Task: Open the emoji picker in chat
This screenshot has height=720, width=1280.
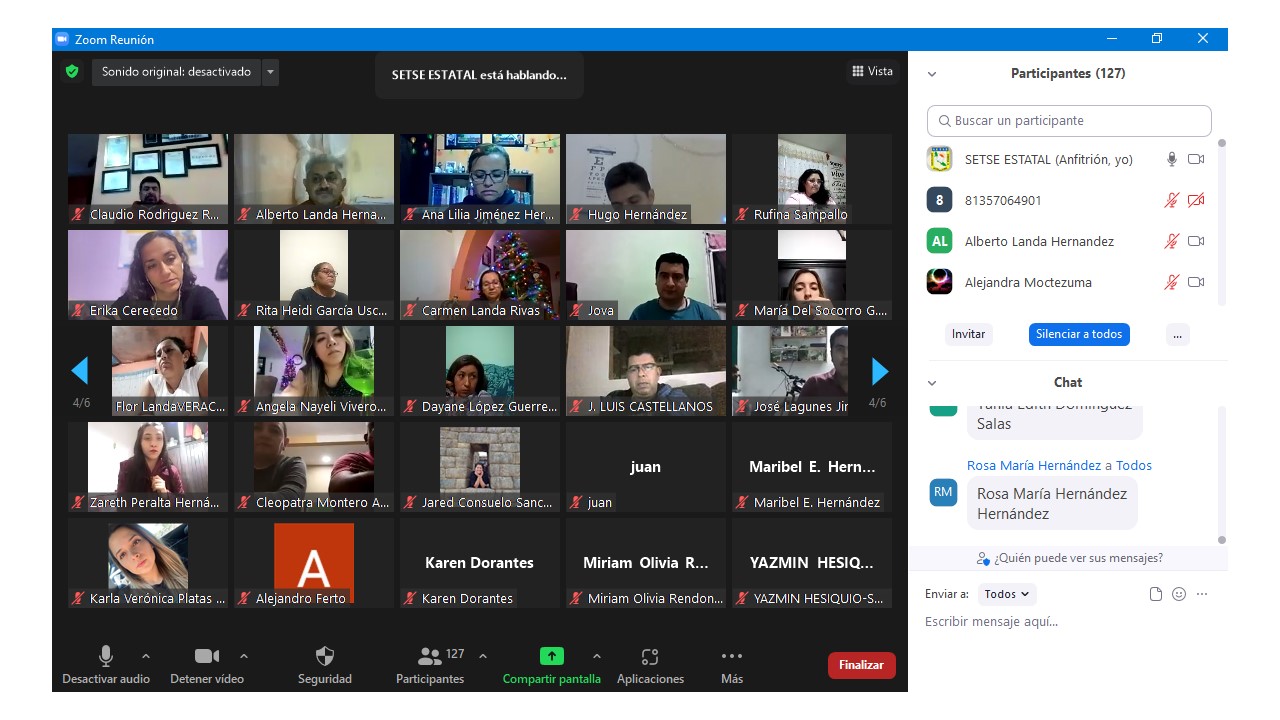Action: [1179, 594]
